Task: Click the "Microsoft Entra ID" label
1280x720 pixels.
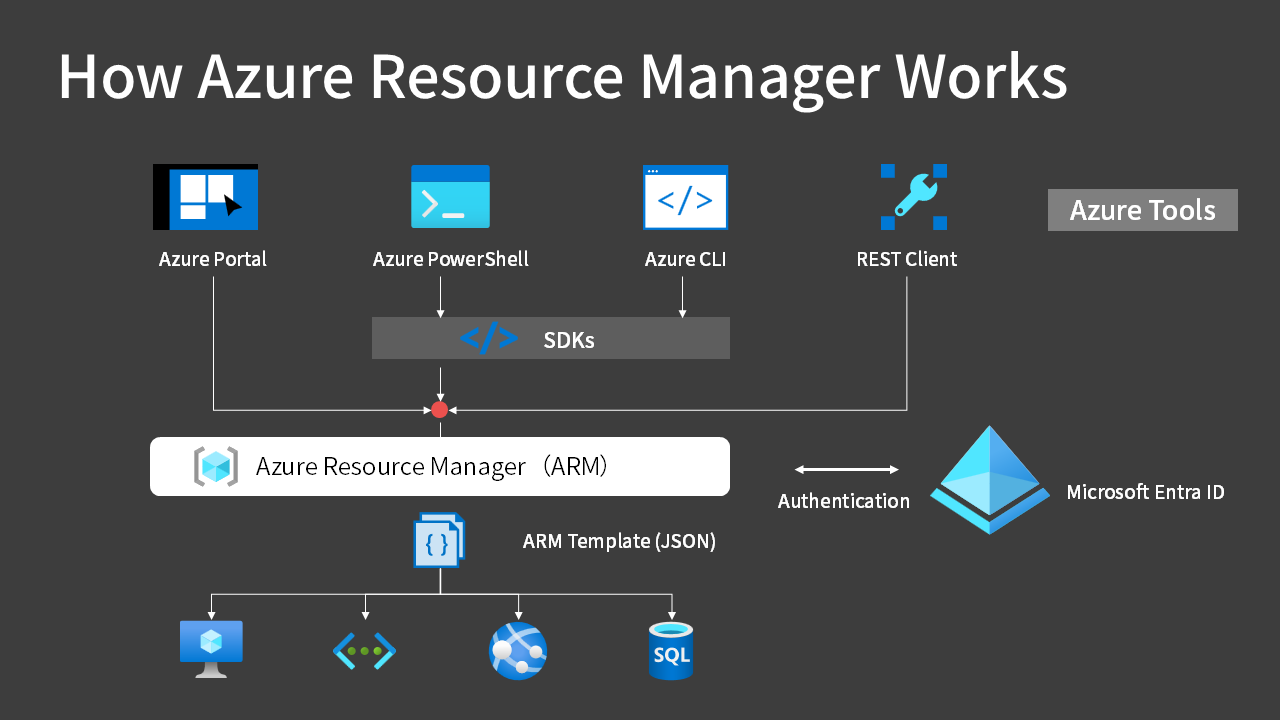Action: tap(1146, 492)
